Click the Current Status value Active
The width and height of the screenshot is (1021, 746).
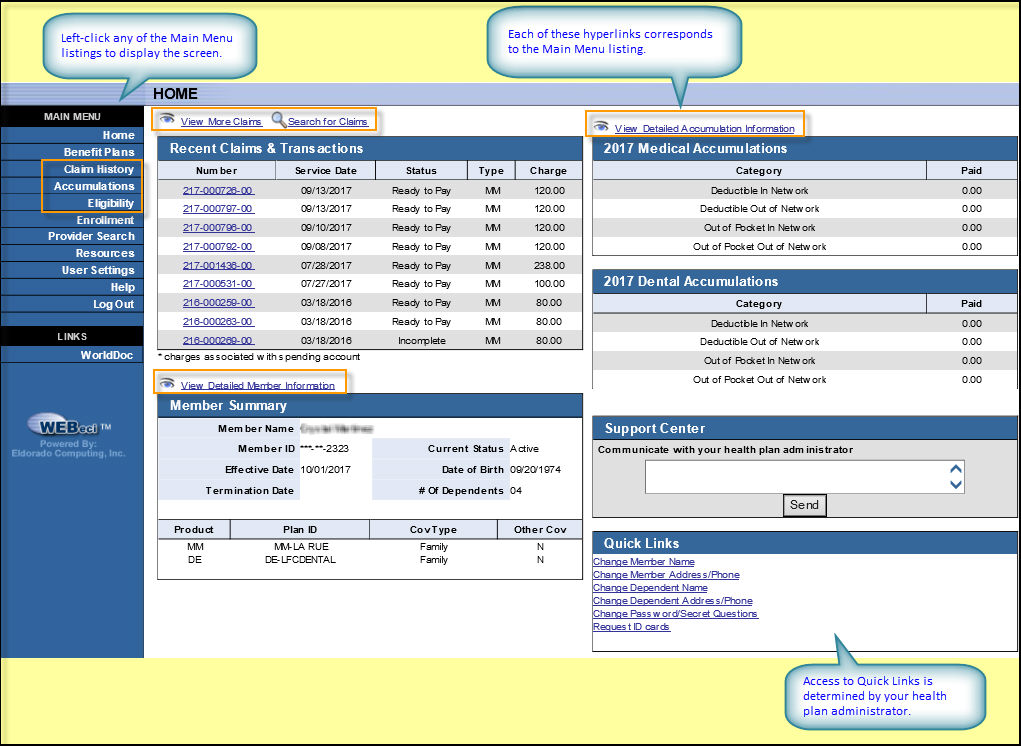[x=524, y=449]
